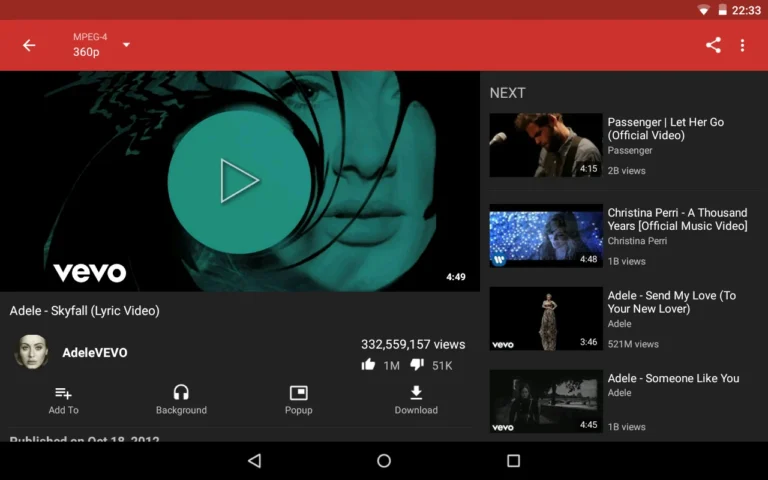Open the AdeleVEVO channel avatar
Screen dimensions: 768x480
pyautogui.click(x=32, y=352)
